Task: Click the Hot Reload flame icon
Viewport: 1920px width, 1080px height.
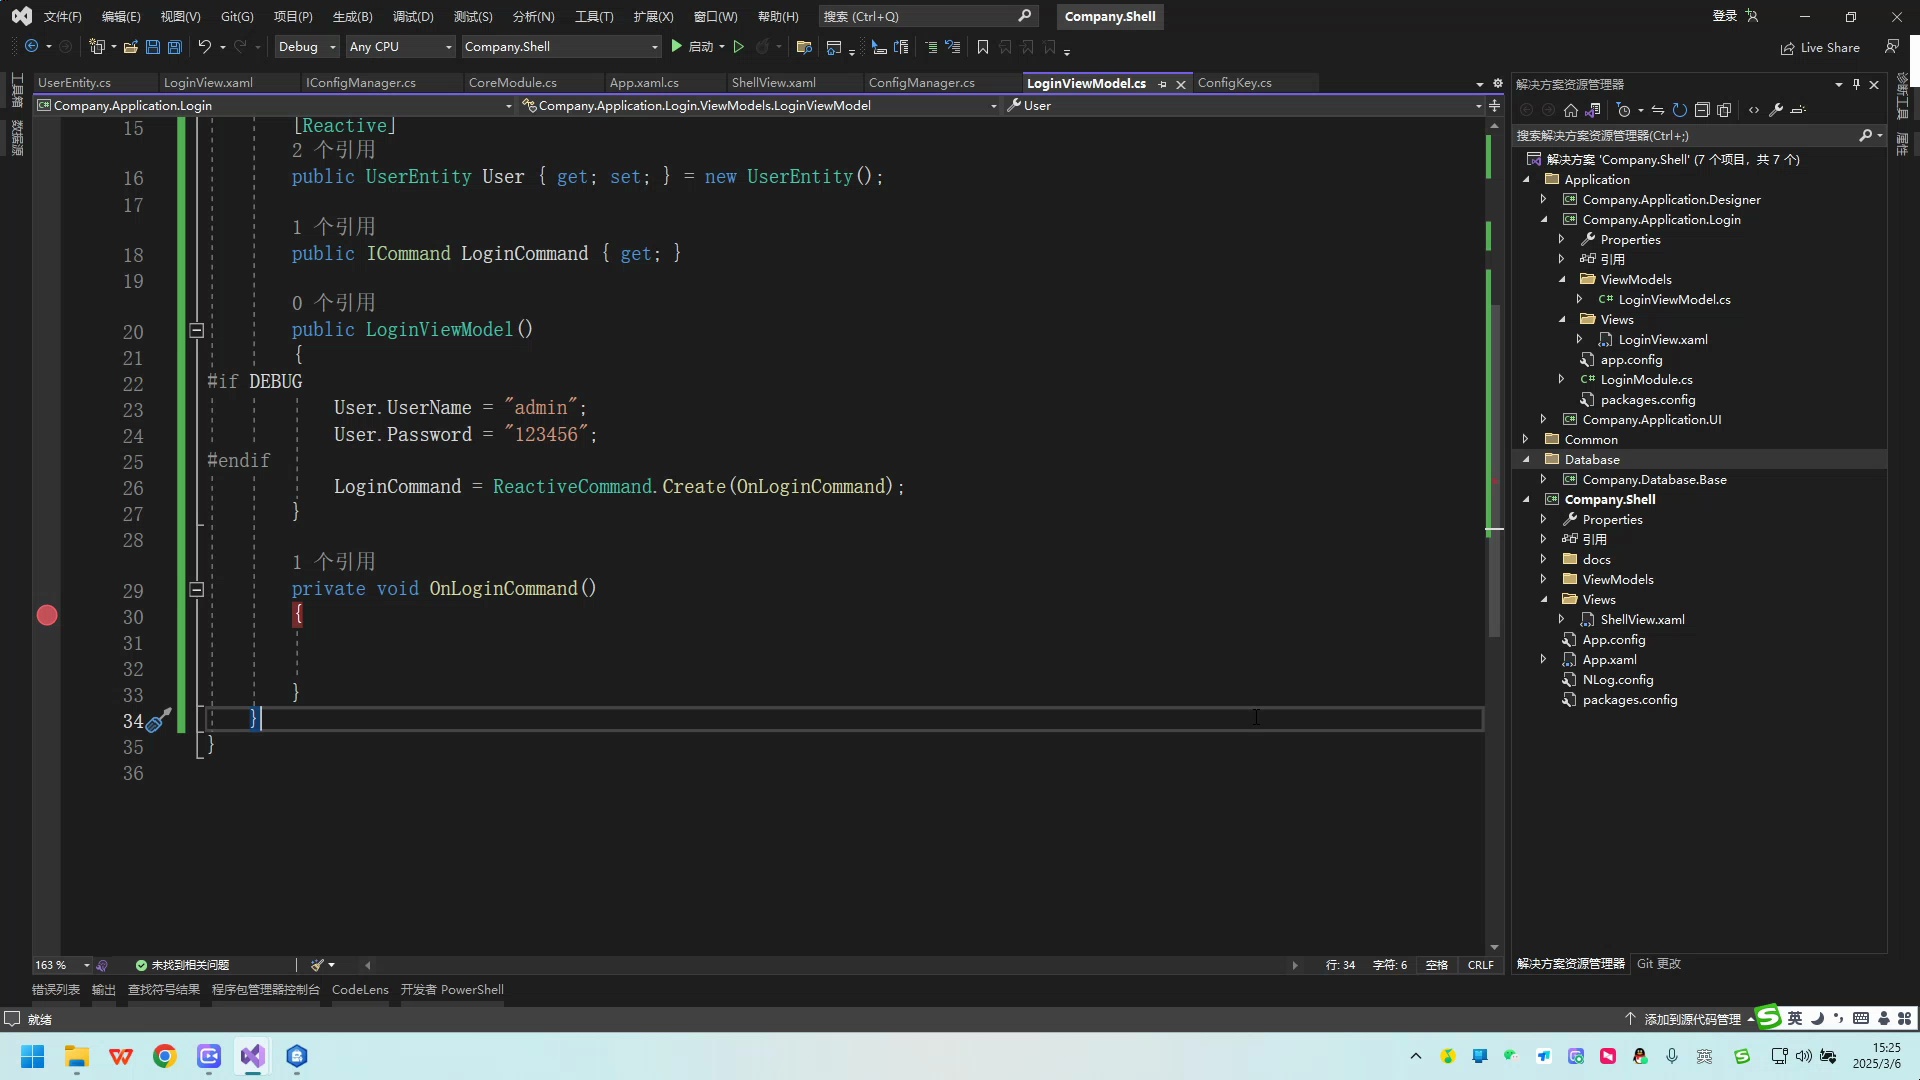Action: pyautogui.click(x=762, y=47)
